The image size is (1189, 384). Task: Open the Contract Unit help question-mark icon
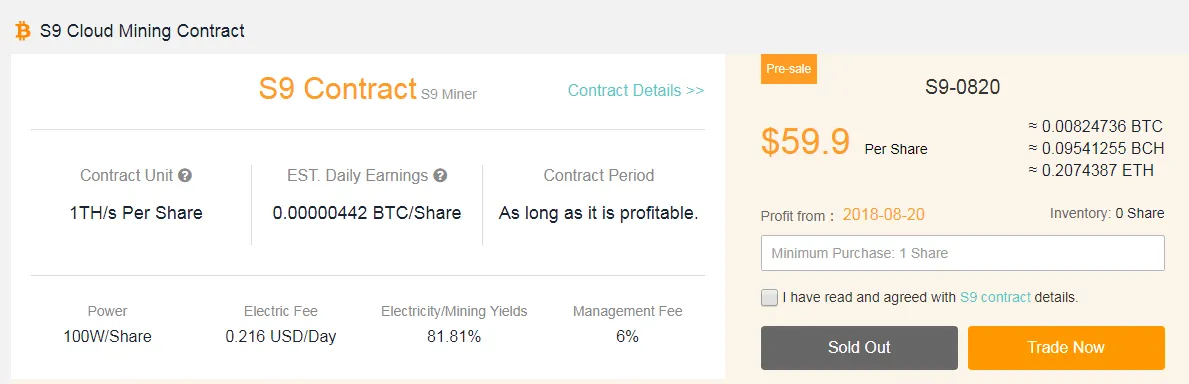pos(185,175)
